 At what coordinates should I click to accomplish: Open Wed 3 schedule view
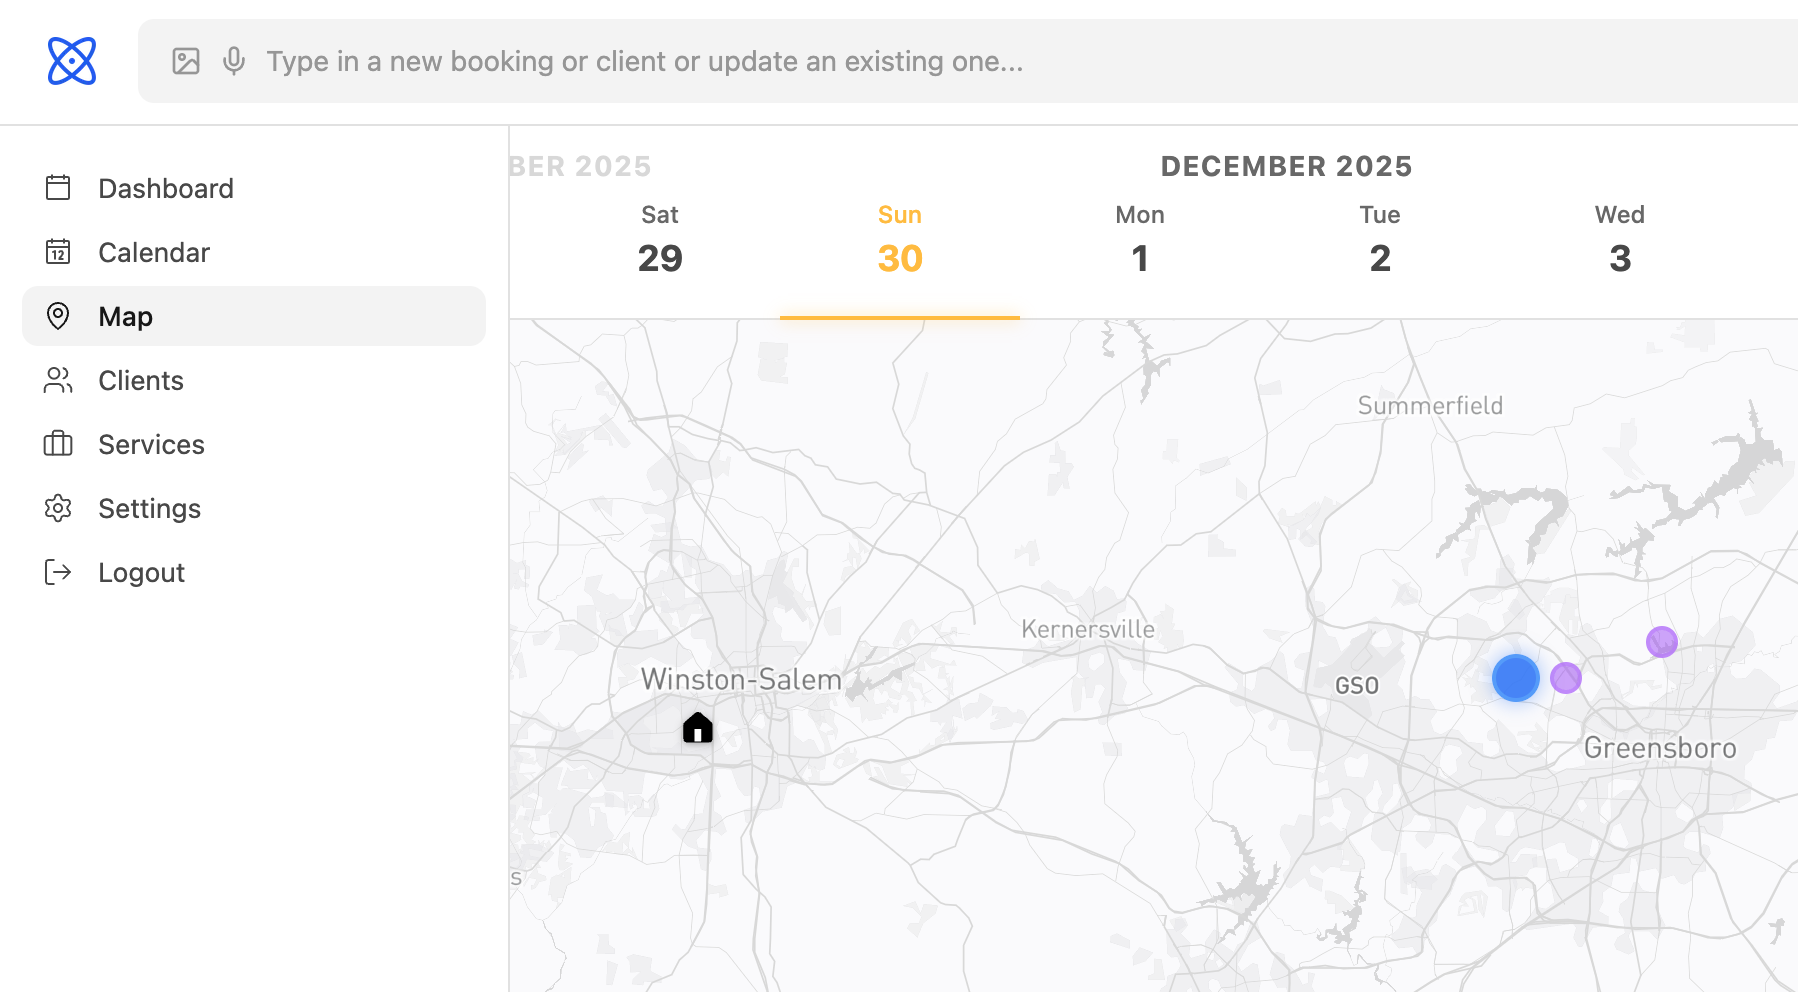tap(1619, 240)
